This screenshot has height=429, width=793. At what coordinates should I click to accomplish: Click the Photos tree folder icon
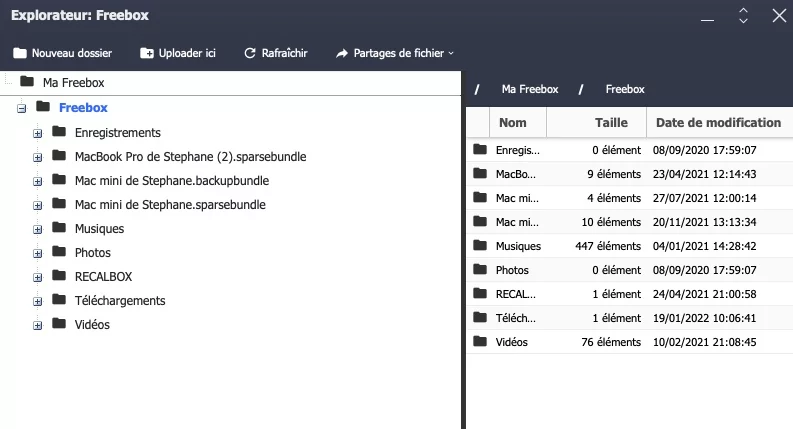(59, 251)
